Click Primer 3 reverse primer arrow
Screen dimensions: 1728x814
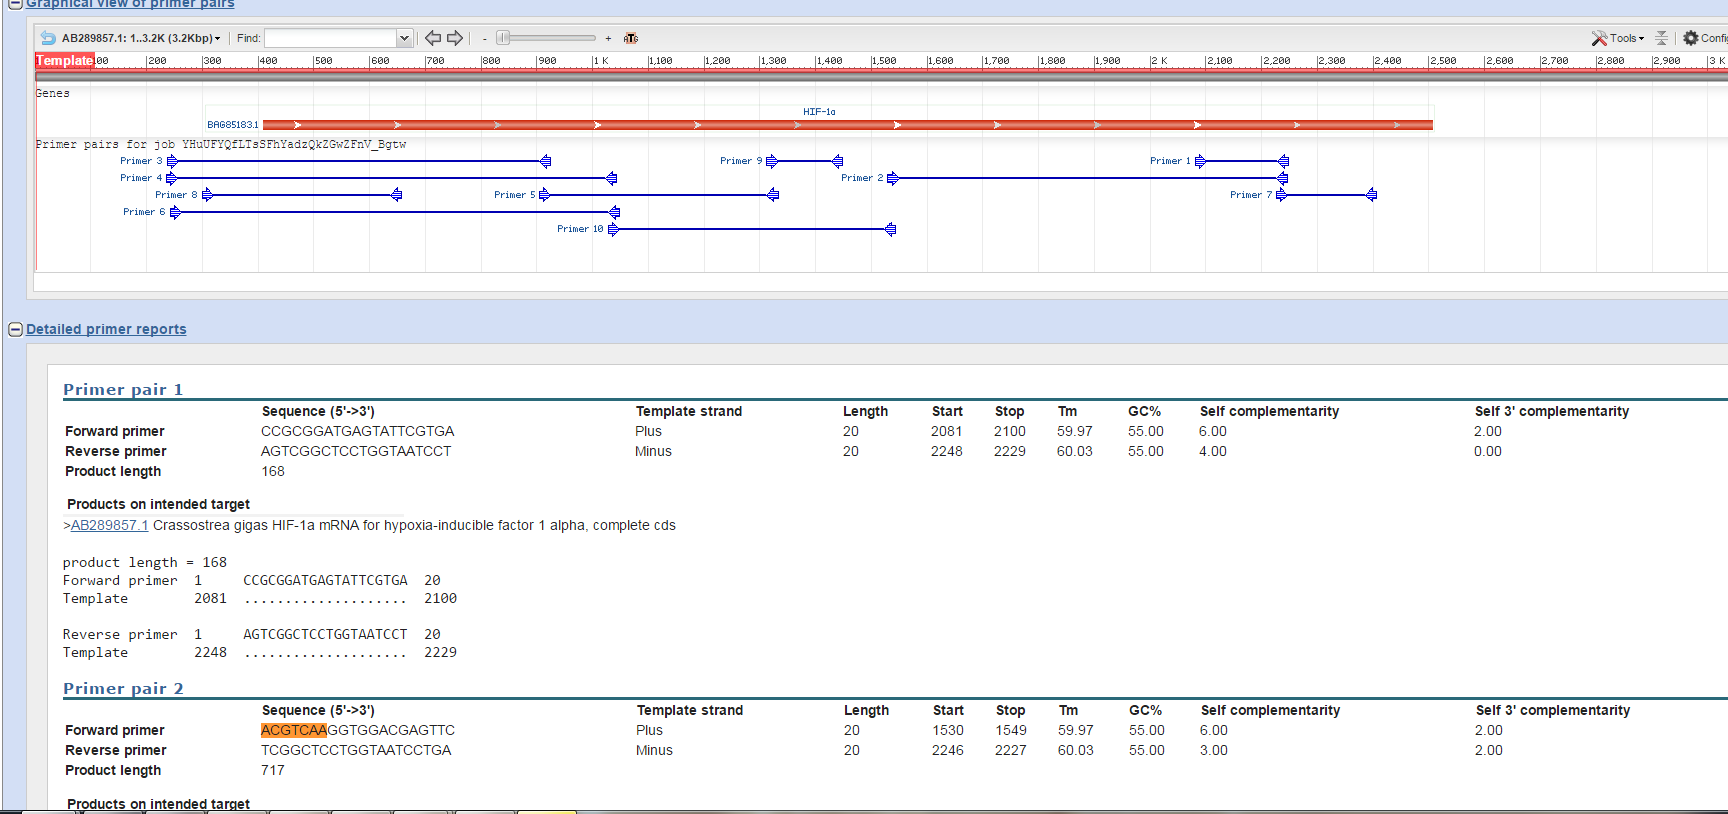546,161
